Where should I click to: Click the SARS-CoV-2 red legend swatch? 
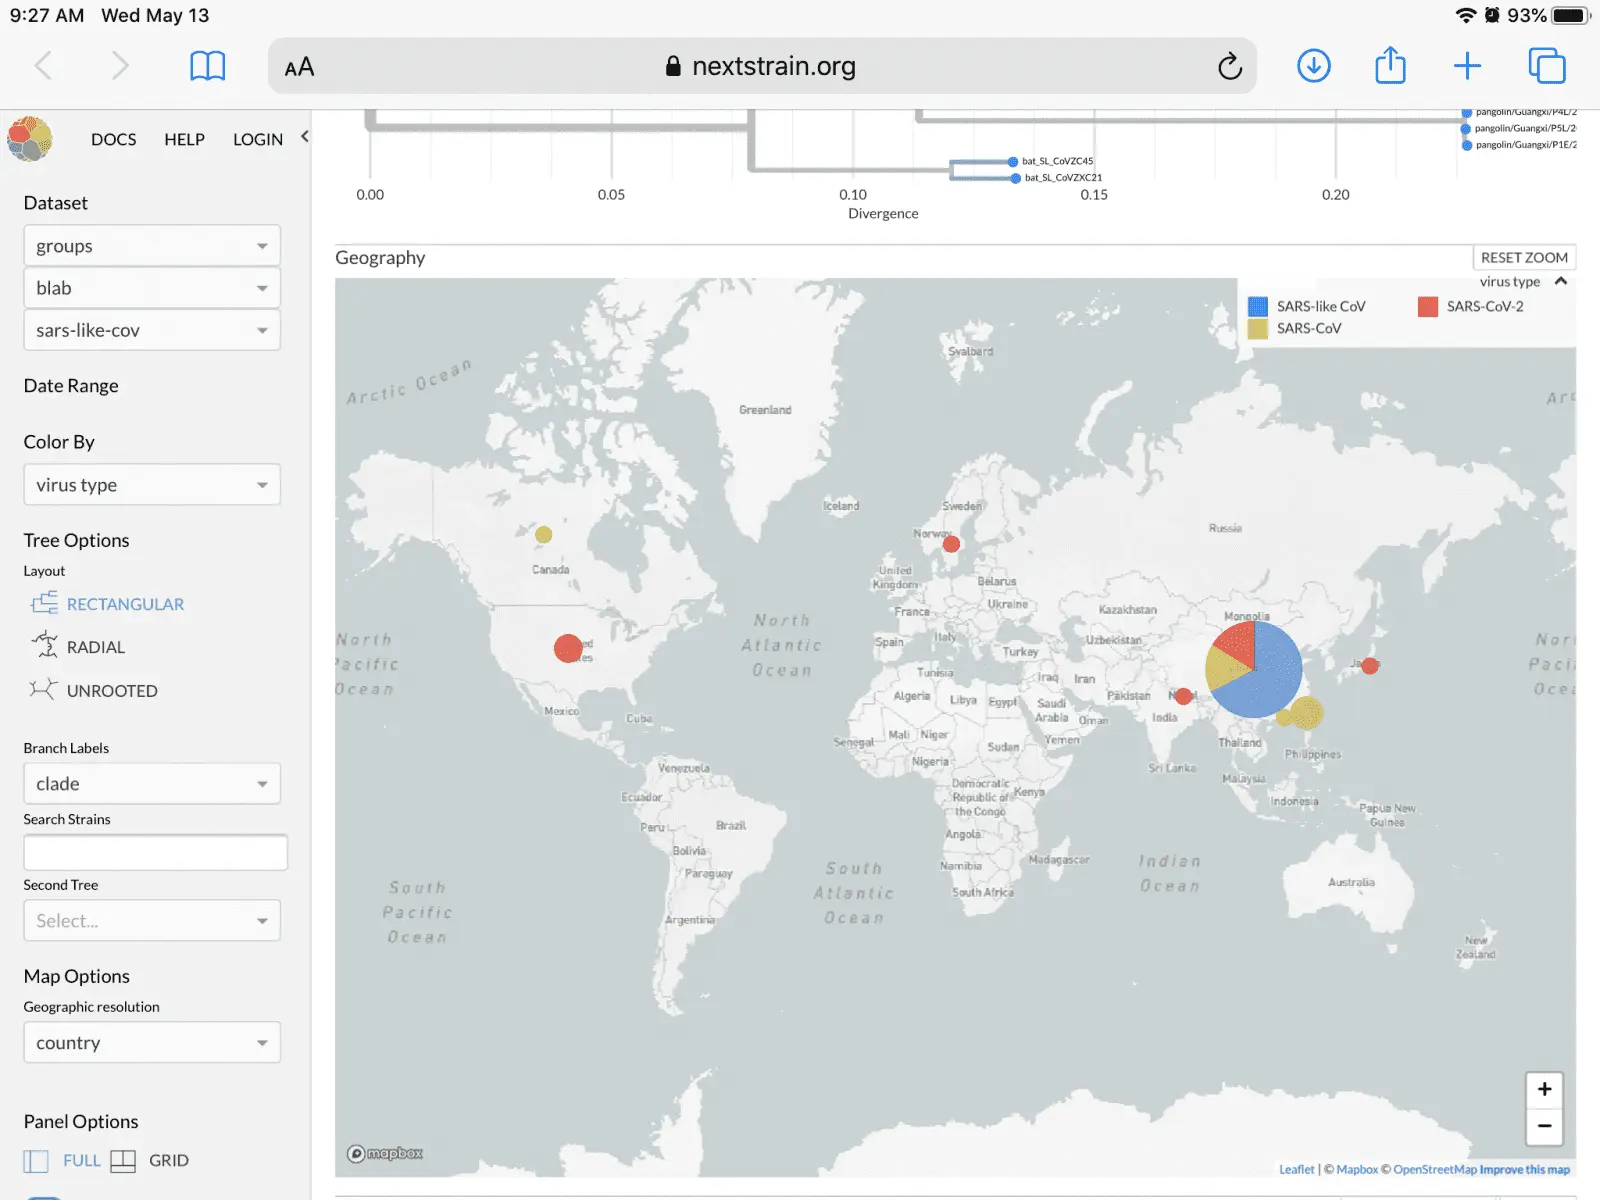(x=1427, y=306)
